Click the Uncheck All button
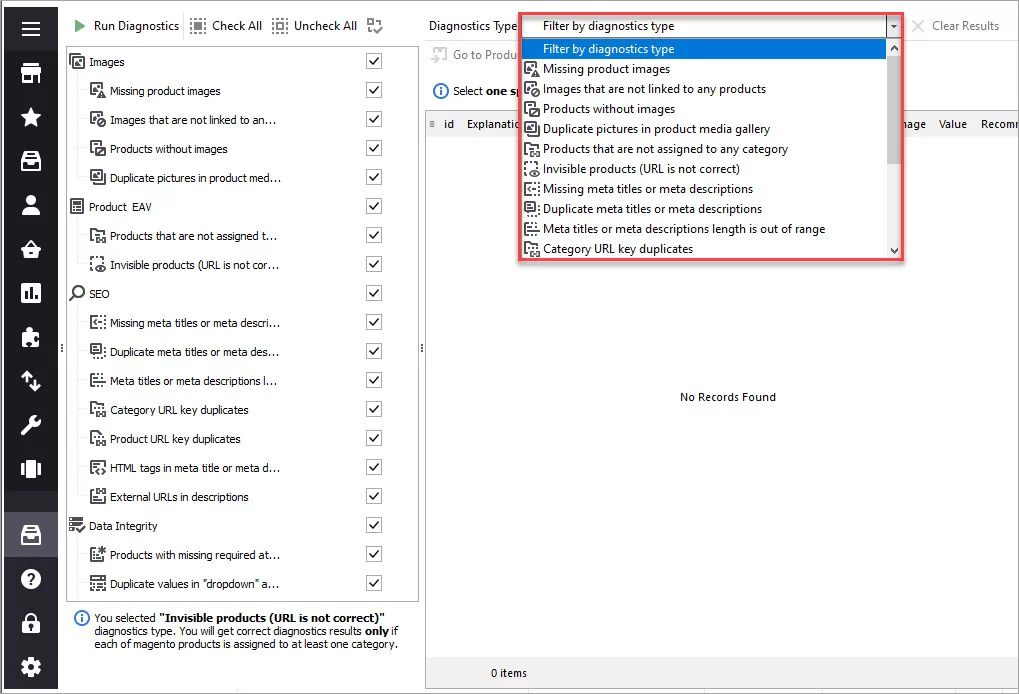This screenshot has height=694, width=1019. pos(315,26)
